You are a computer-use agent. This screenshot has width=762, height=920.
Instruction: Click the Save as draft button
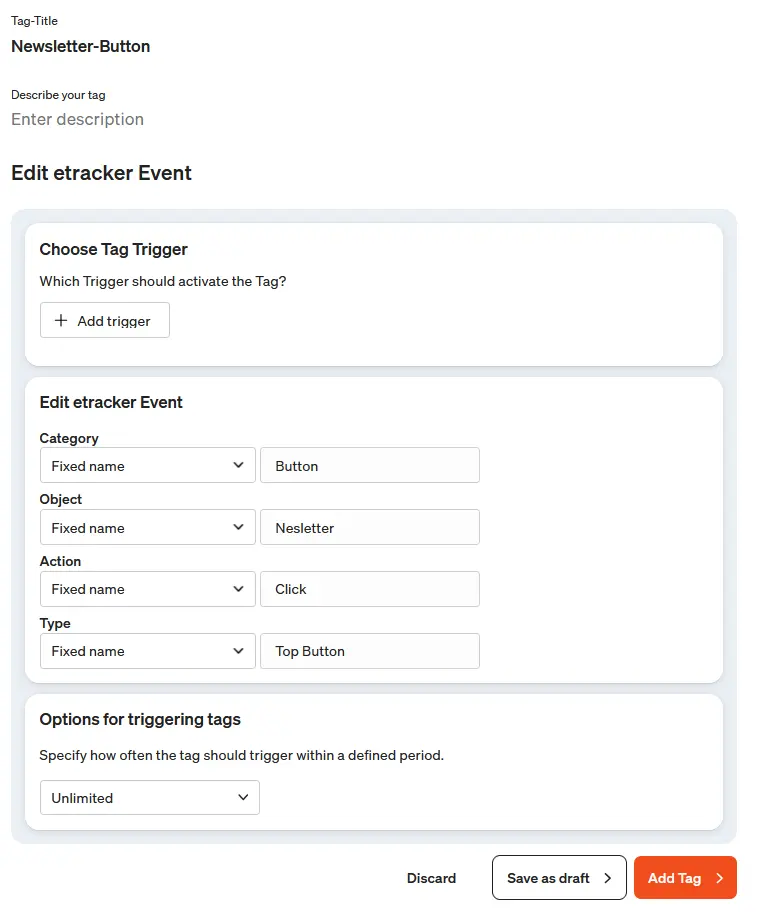tap(558, 877)
